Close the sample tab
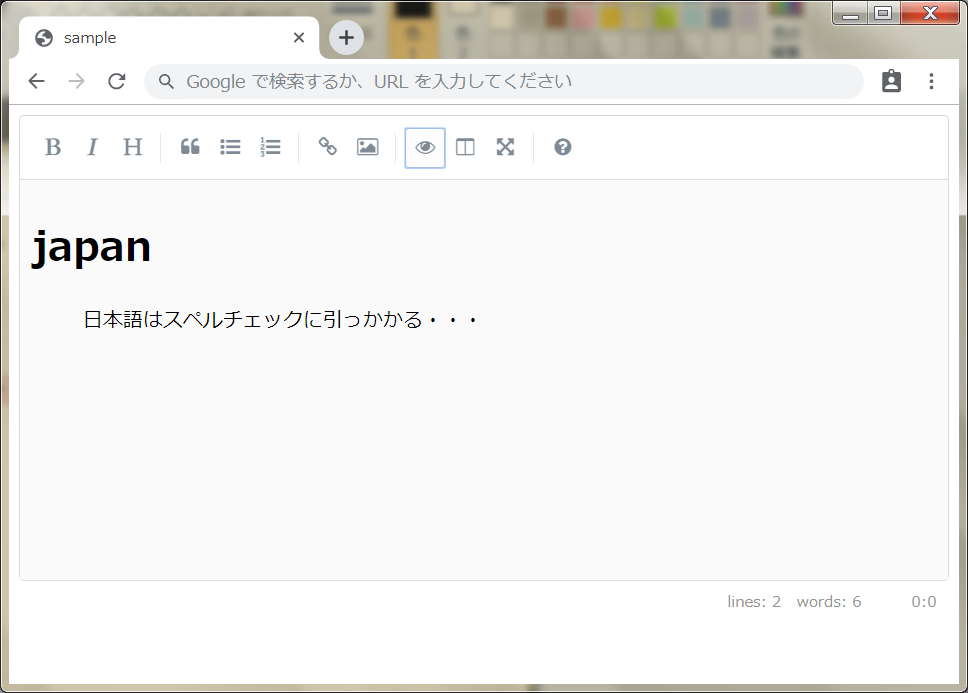The width and height of the screenshot is (968, 693). click(298, 37)
